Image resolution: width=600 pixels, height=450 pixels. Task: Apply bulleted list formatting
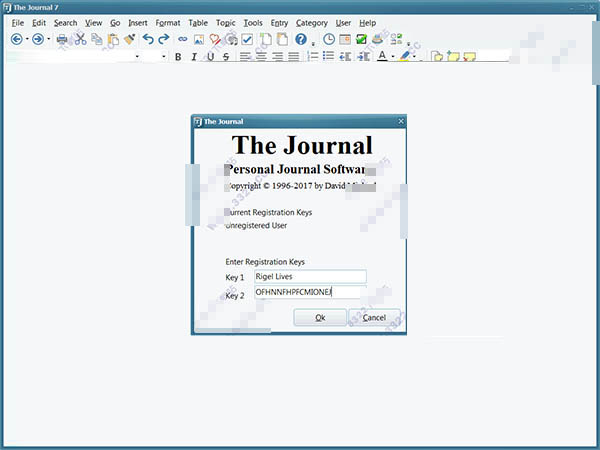coord(328,56)
